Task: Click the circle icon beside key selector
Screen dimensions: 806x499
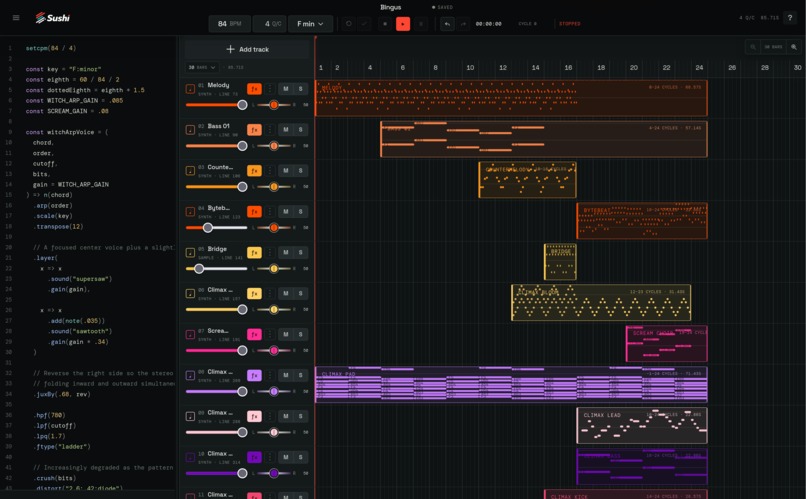Action: pyautogui.click(x=349, y=24)
